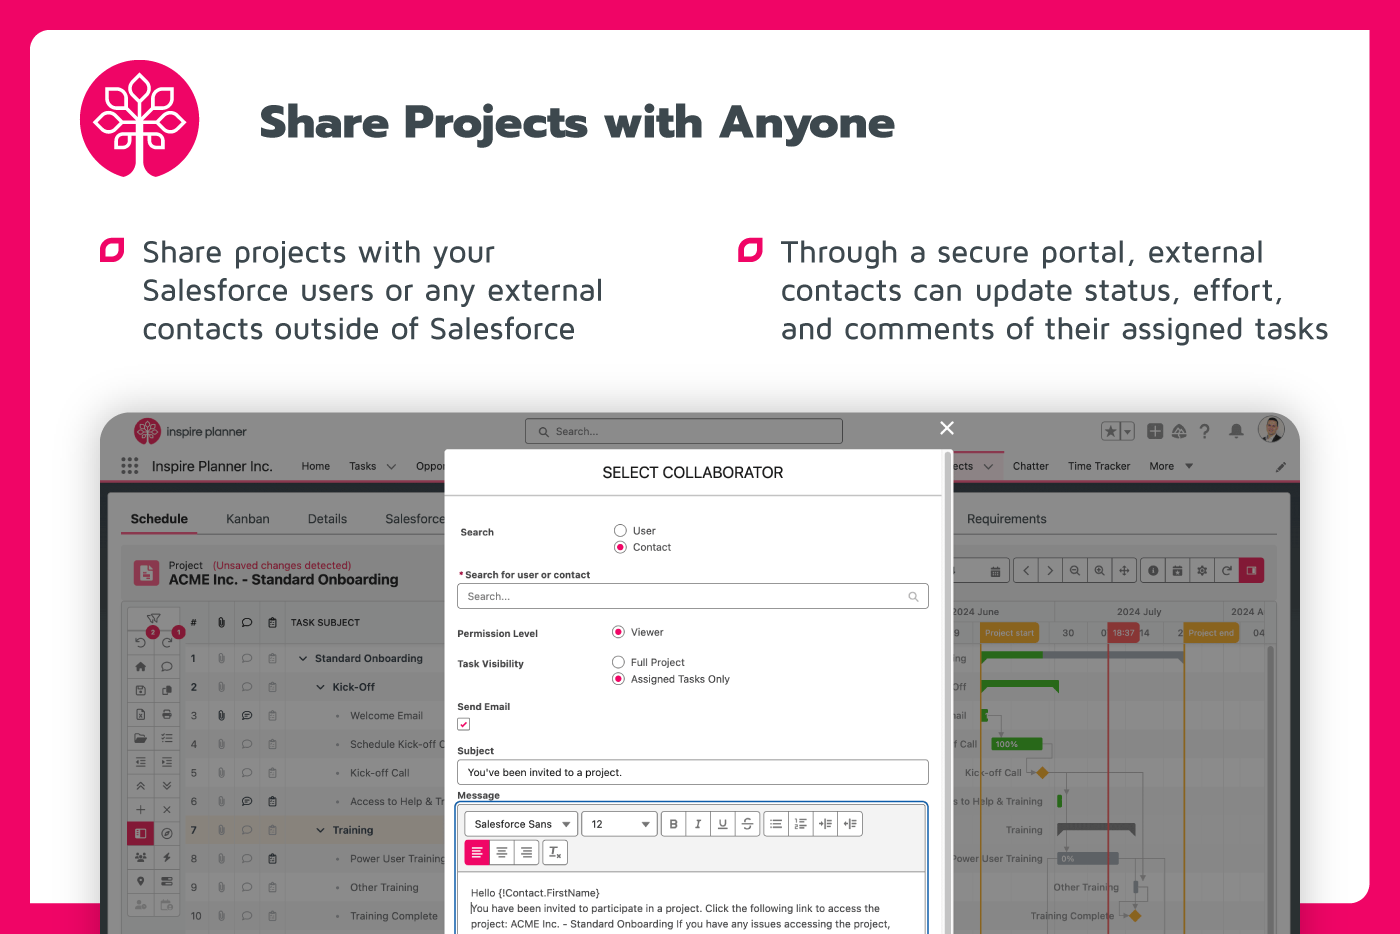The image size is (1400, 934).
Task: Click the lightning bolt icon in the toolbar
Action: [x=167, y=857]
